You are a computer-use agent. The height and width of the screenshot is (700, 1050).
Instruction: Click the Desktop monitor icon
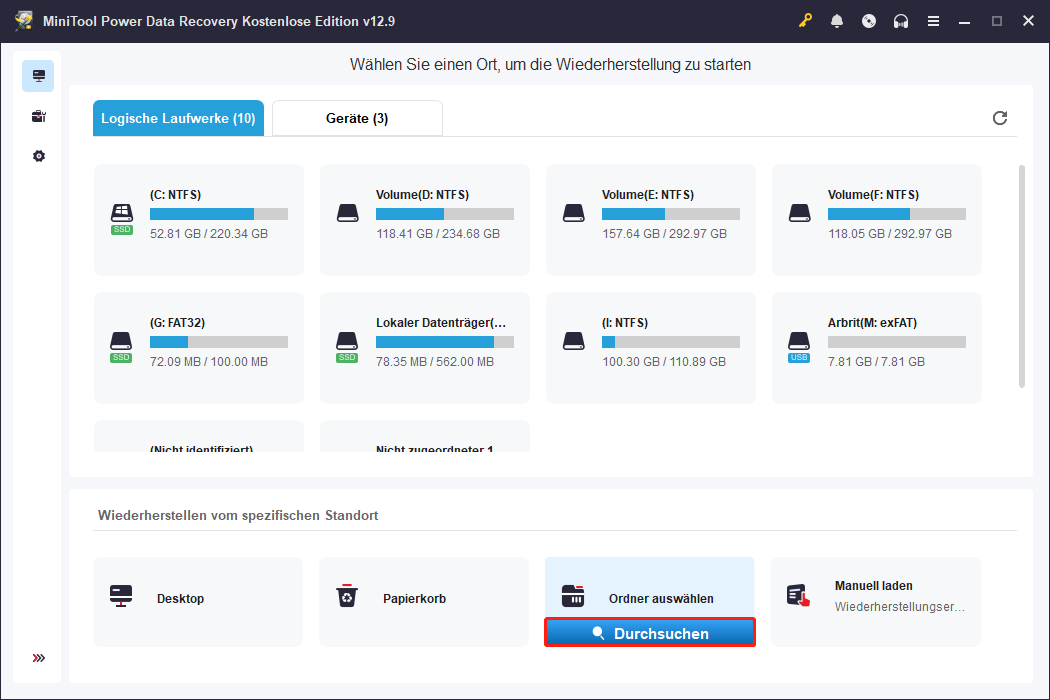tap(121, 596)
